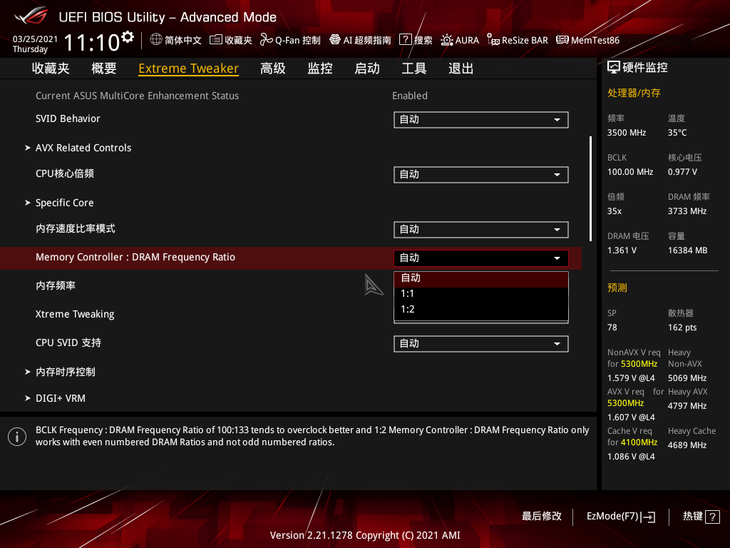This screenshot has height=548, width=730.
Task: Open the 收藏夹 favorites shortcut in top bar
Action: [231, 40]
